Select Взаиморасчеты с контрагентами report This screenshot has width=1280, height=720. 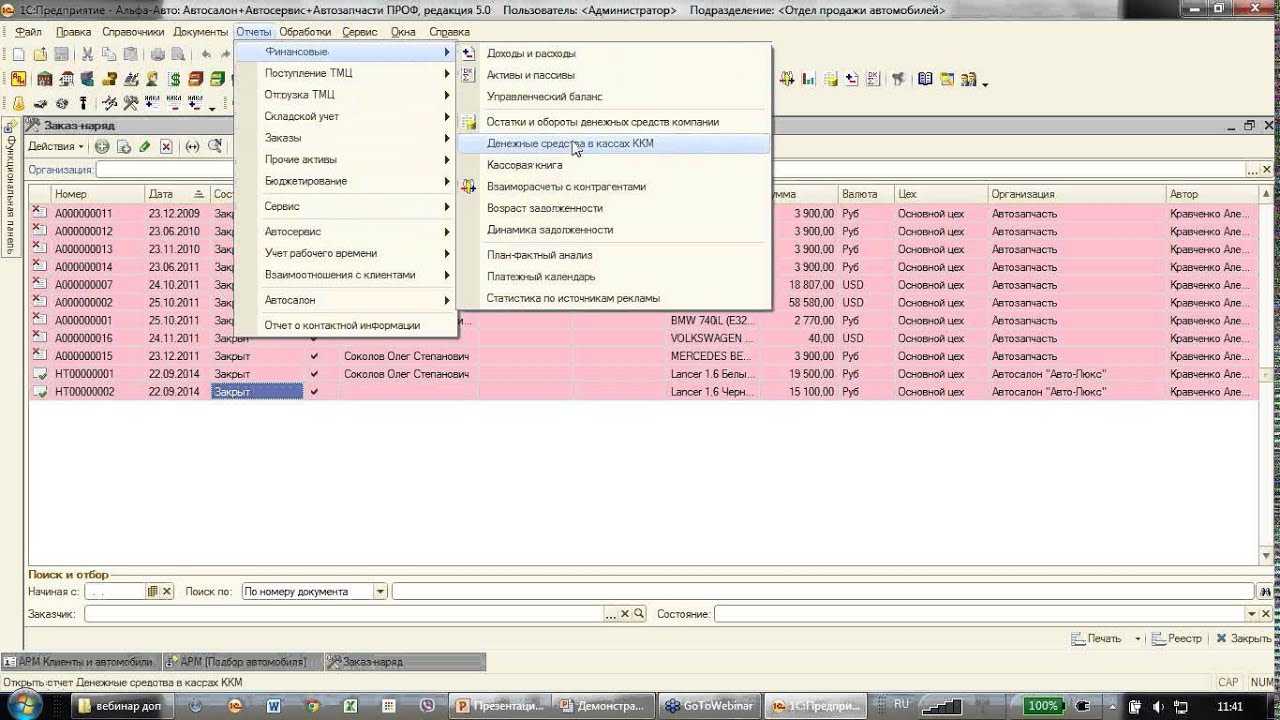[x=614, y=187]
